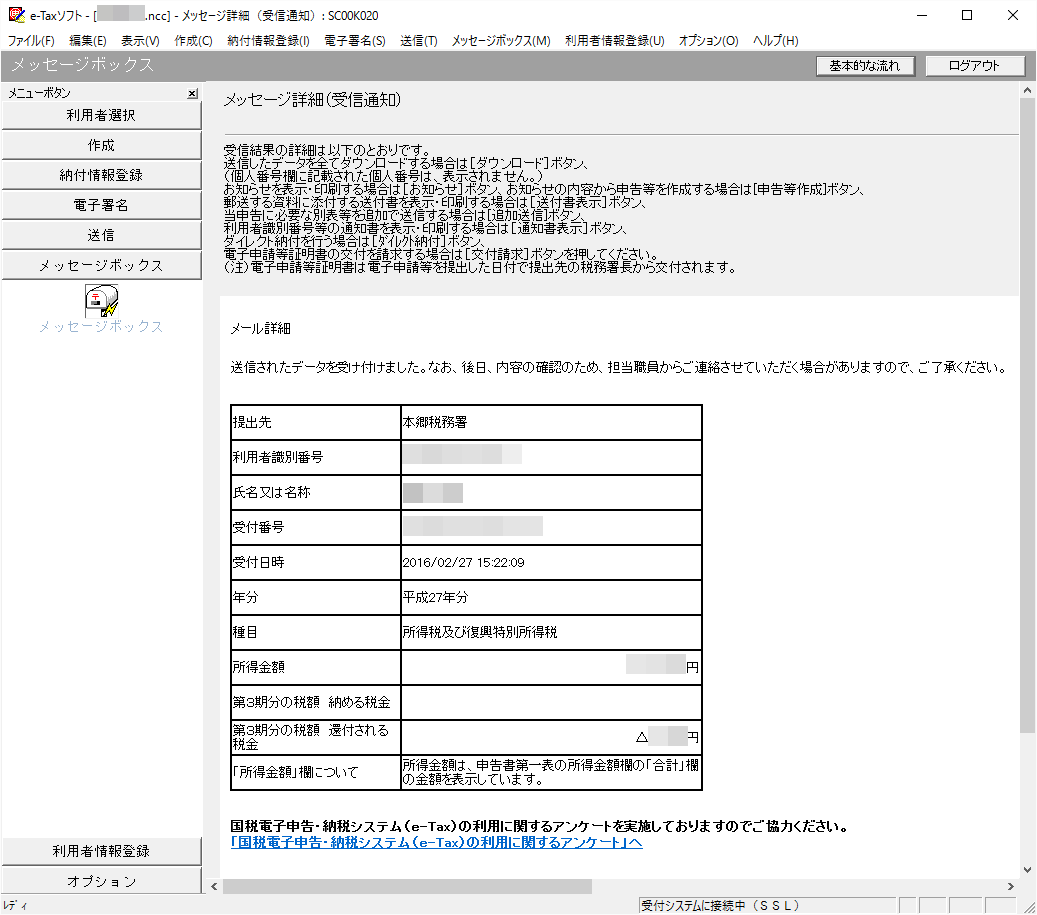Open the ファイル(F) menu

click(31, 41)
